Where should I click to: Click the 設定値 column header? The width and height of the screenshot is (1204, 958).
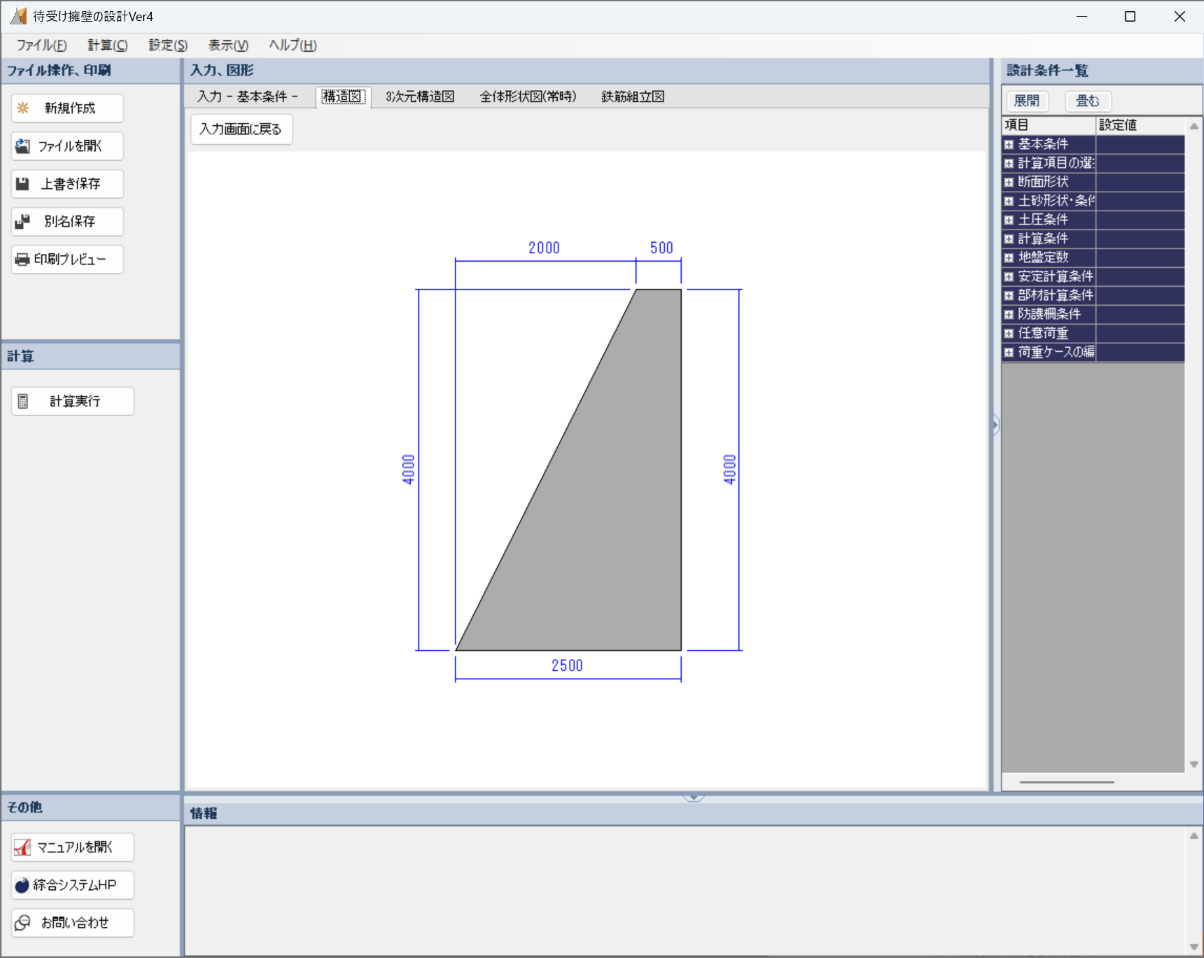[1141, 126]
